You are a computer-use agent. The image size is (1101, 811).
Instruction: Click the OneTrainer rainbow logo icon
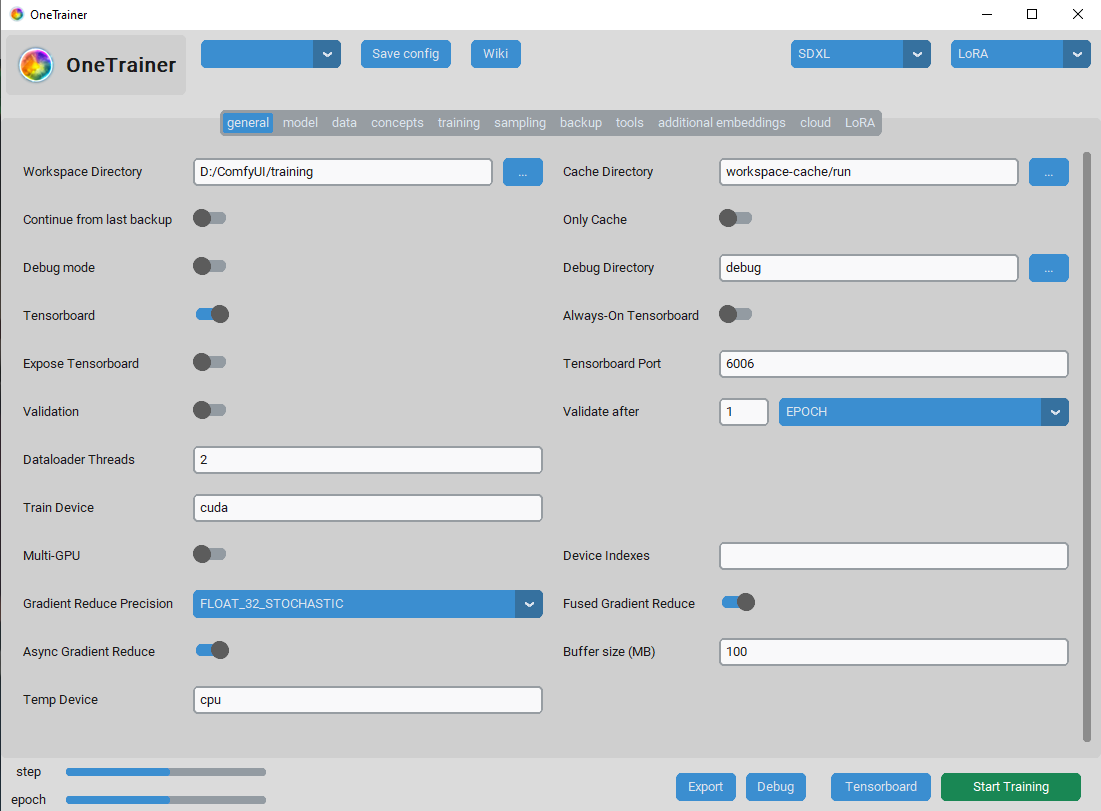click(x=36, y=65)
